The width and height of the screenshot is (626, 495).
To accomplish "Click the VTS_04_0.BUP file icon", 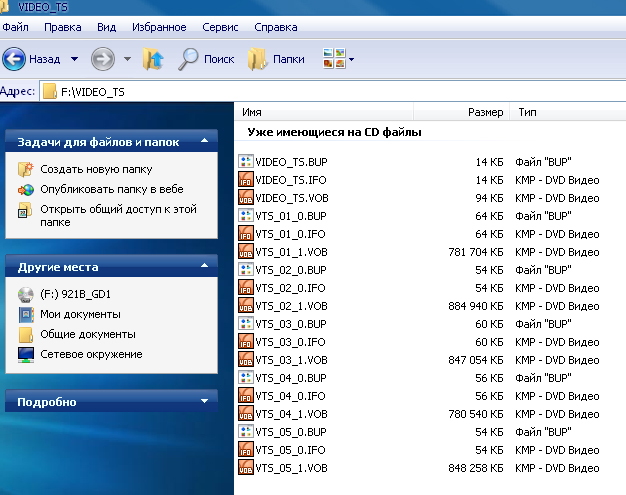I will point(246,377).
